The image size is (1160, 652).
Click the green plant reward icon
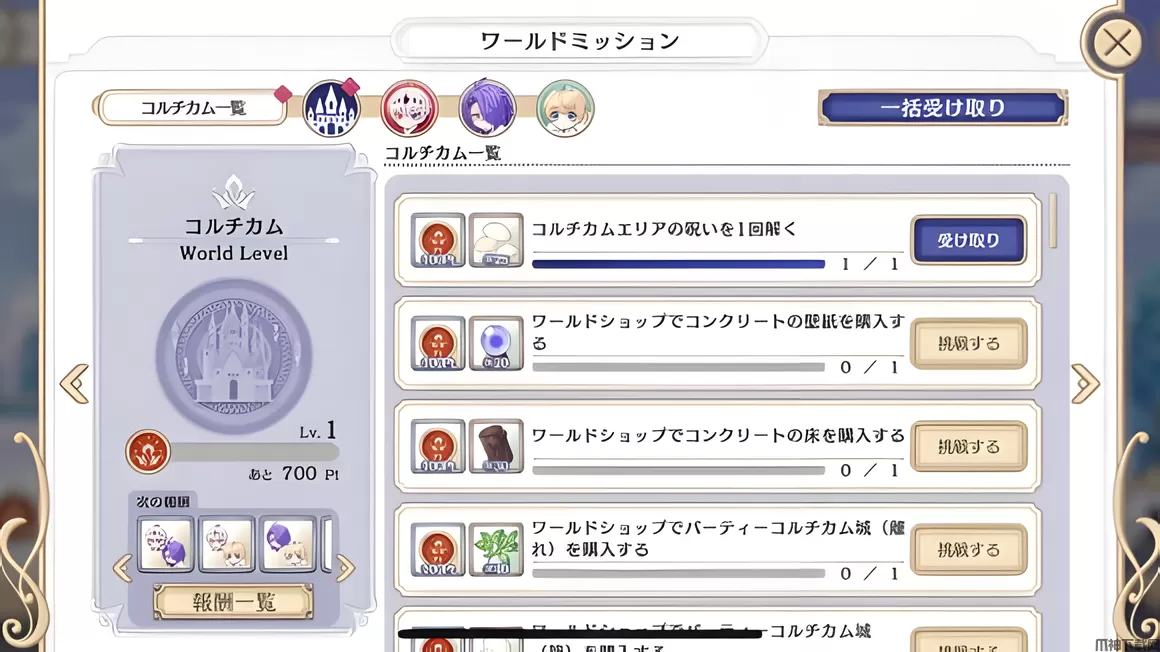(x=496, y=550)
